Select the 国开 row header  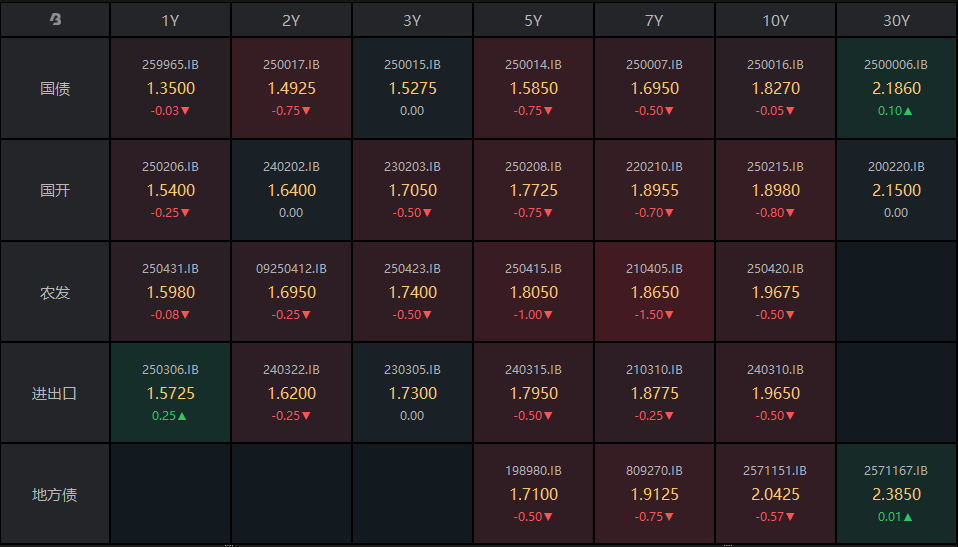point(55,190)
